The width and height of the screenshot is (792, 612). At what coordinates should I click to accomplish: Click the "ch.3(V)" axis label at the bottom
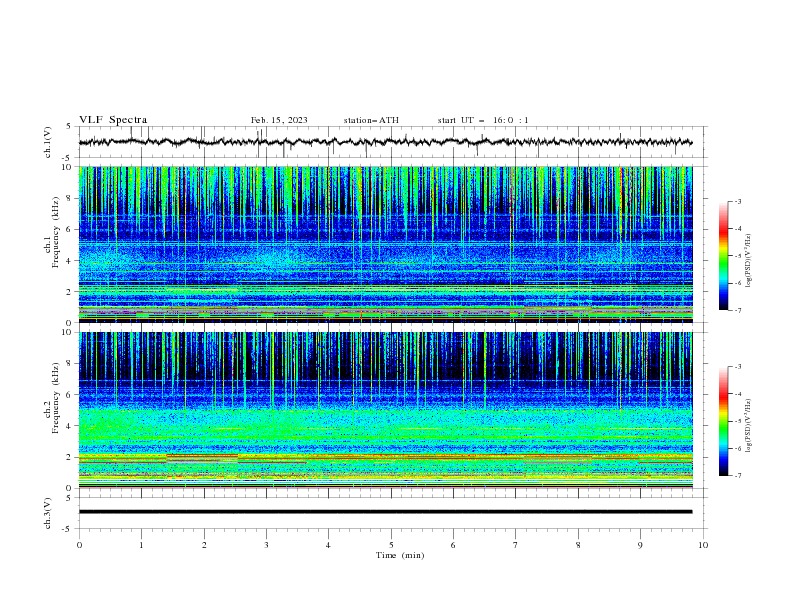[x=48, y=513]
